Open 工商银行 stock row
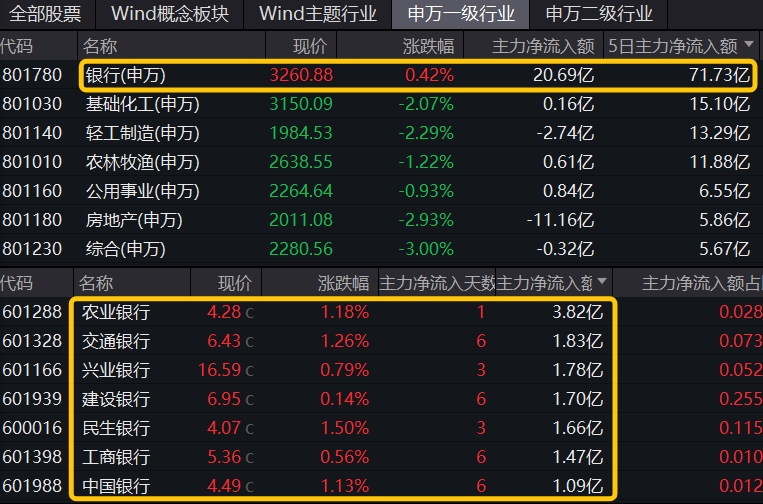 click(382, 456)
